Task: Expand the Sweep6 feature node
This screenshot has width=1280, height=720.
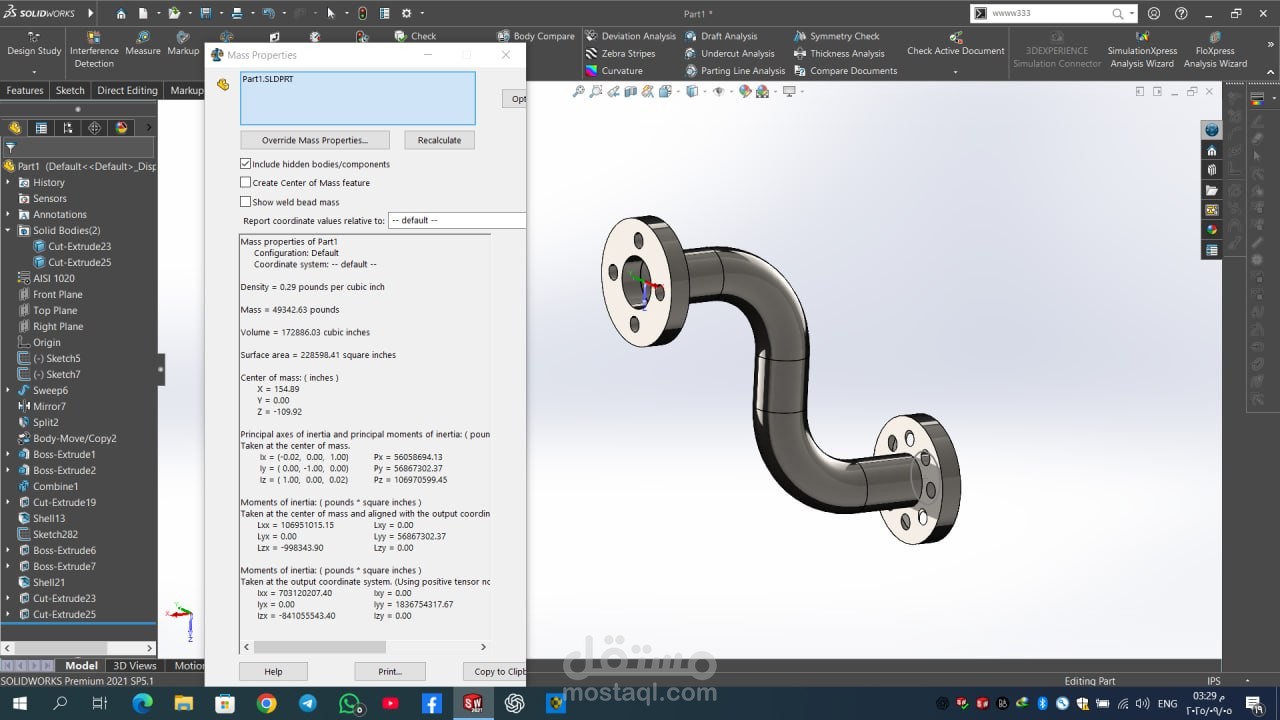Action: click(9, 391)
